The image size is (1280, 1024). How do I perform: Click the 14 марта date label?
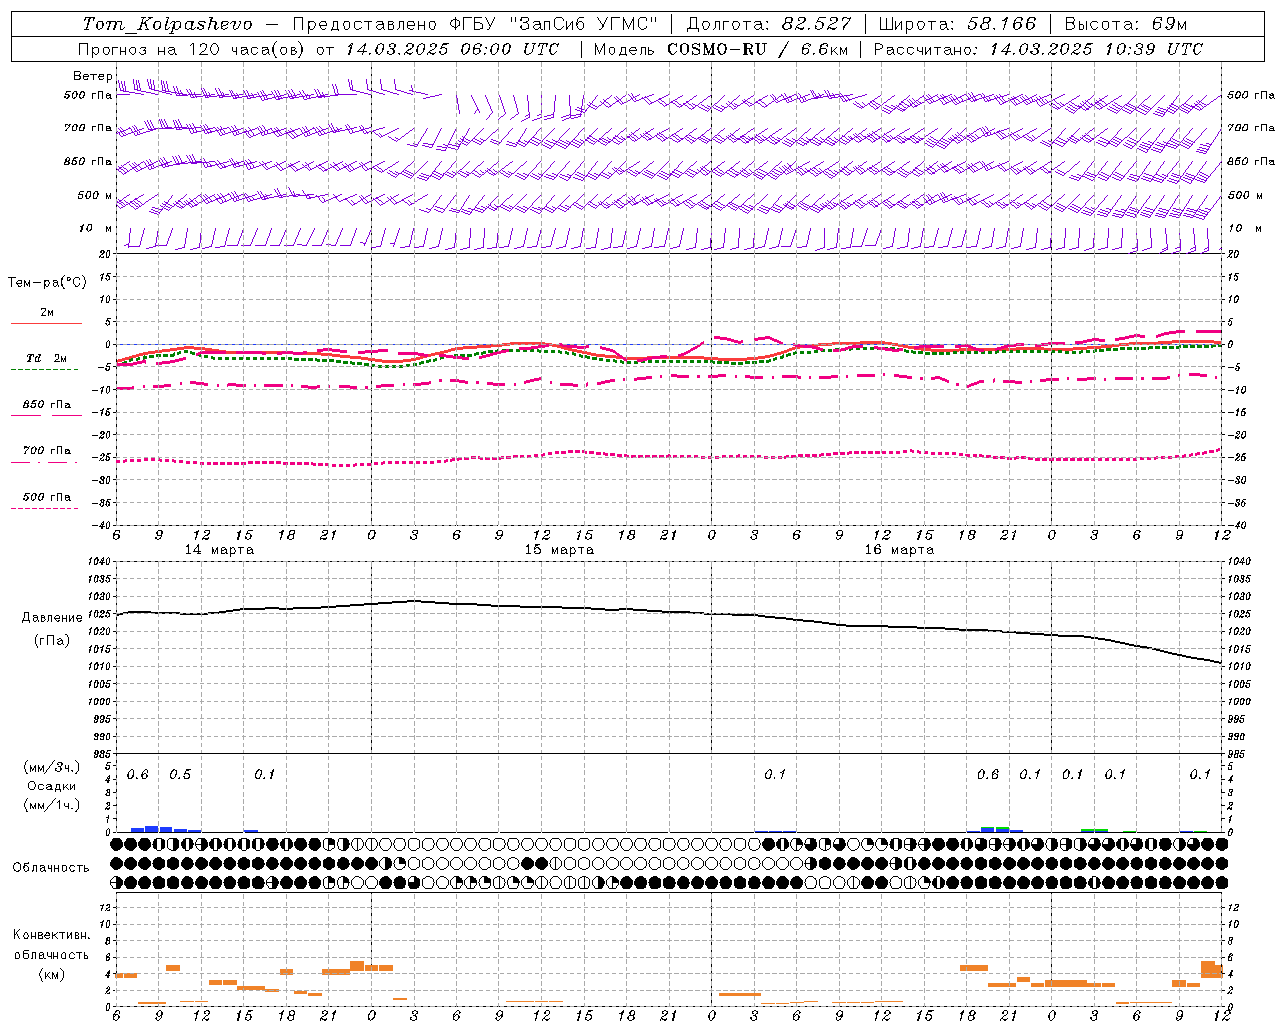pyautogui.click(x=219, y=550)
